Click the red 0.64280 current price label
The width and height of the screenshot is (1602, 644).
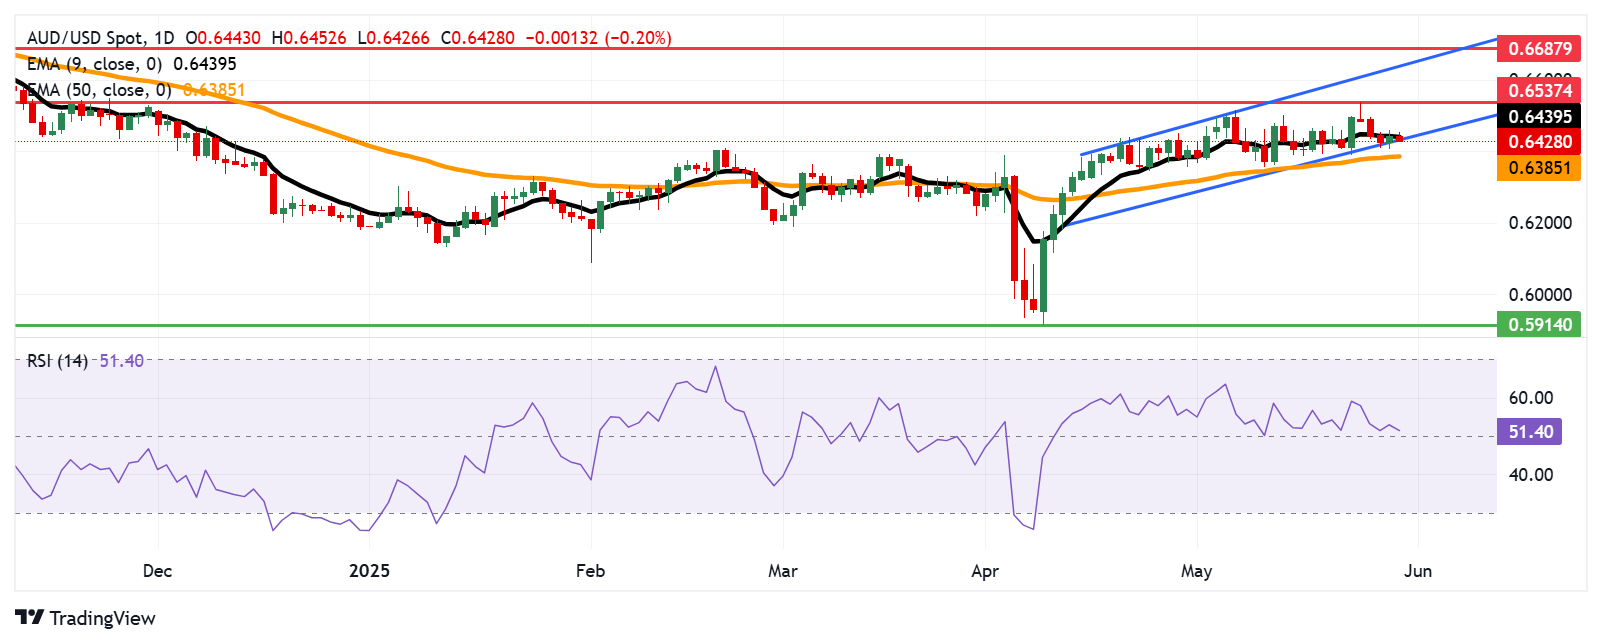tap(1539, 142)
